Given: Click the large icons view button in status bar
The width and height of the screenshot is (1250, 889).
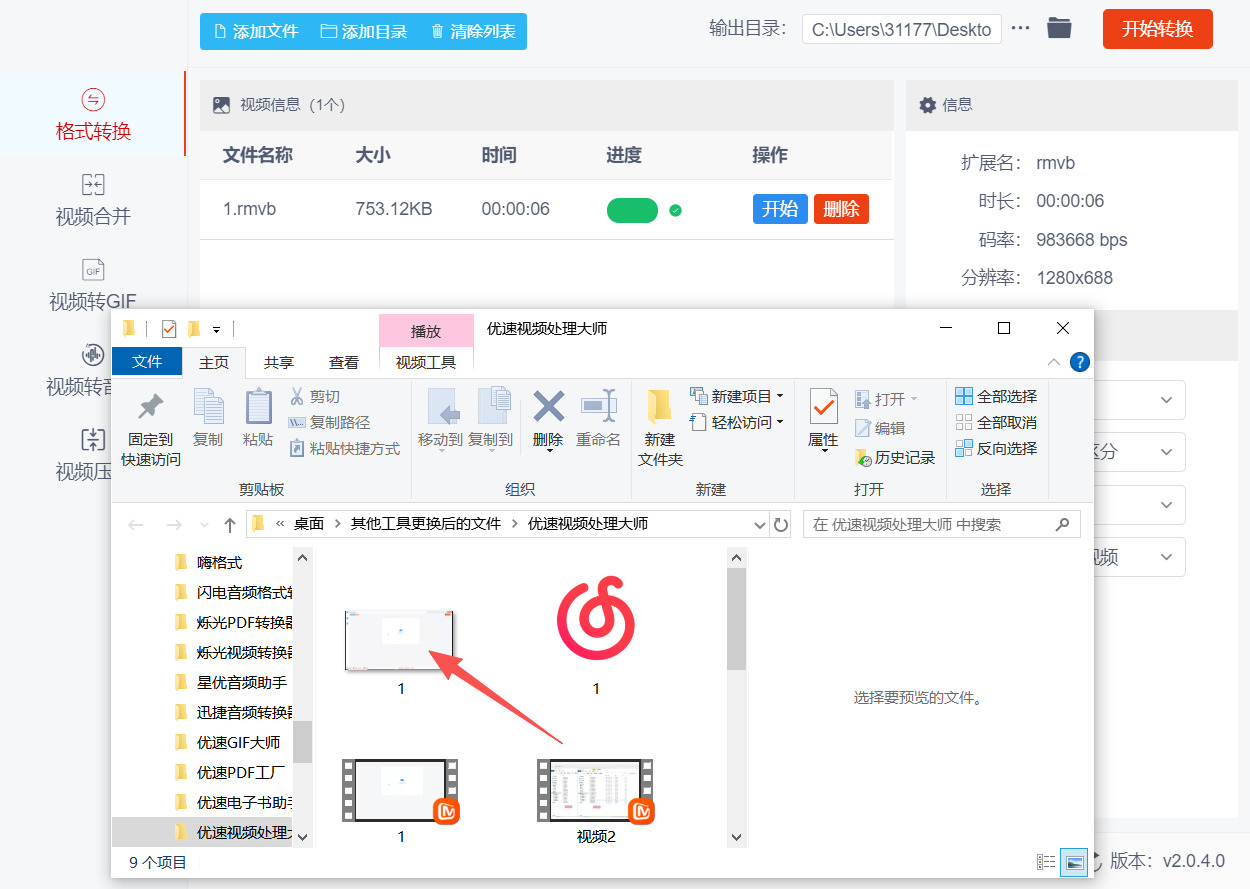Looking at the screenshot, I should 1074,862.
